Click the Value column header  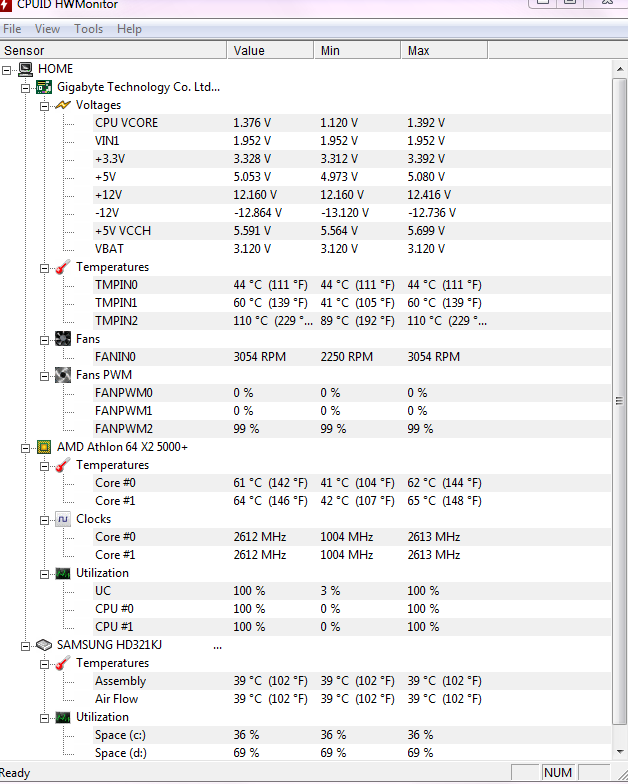[x=270, y=50]
